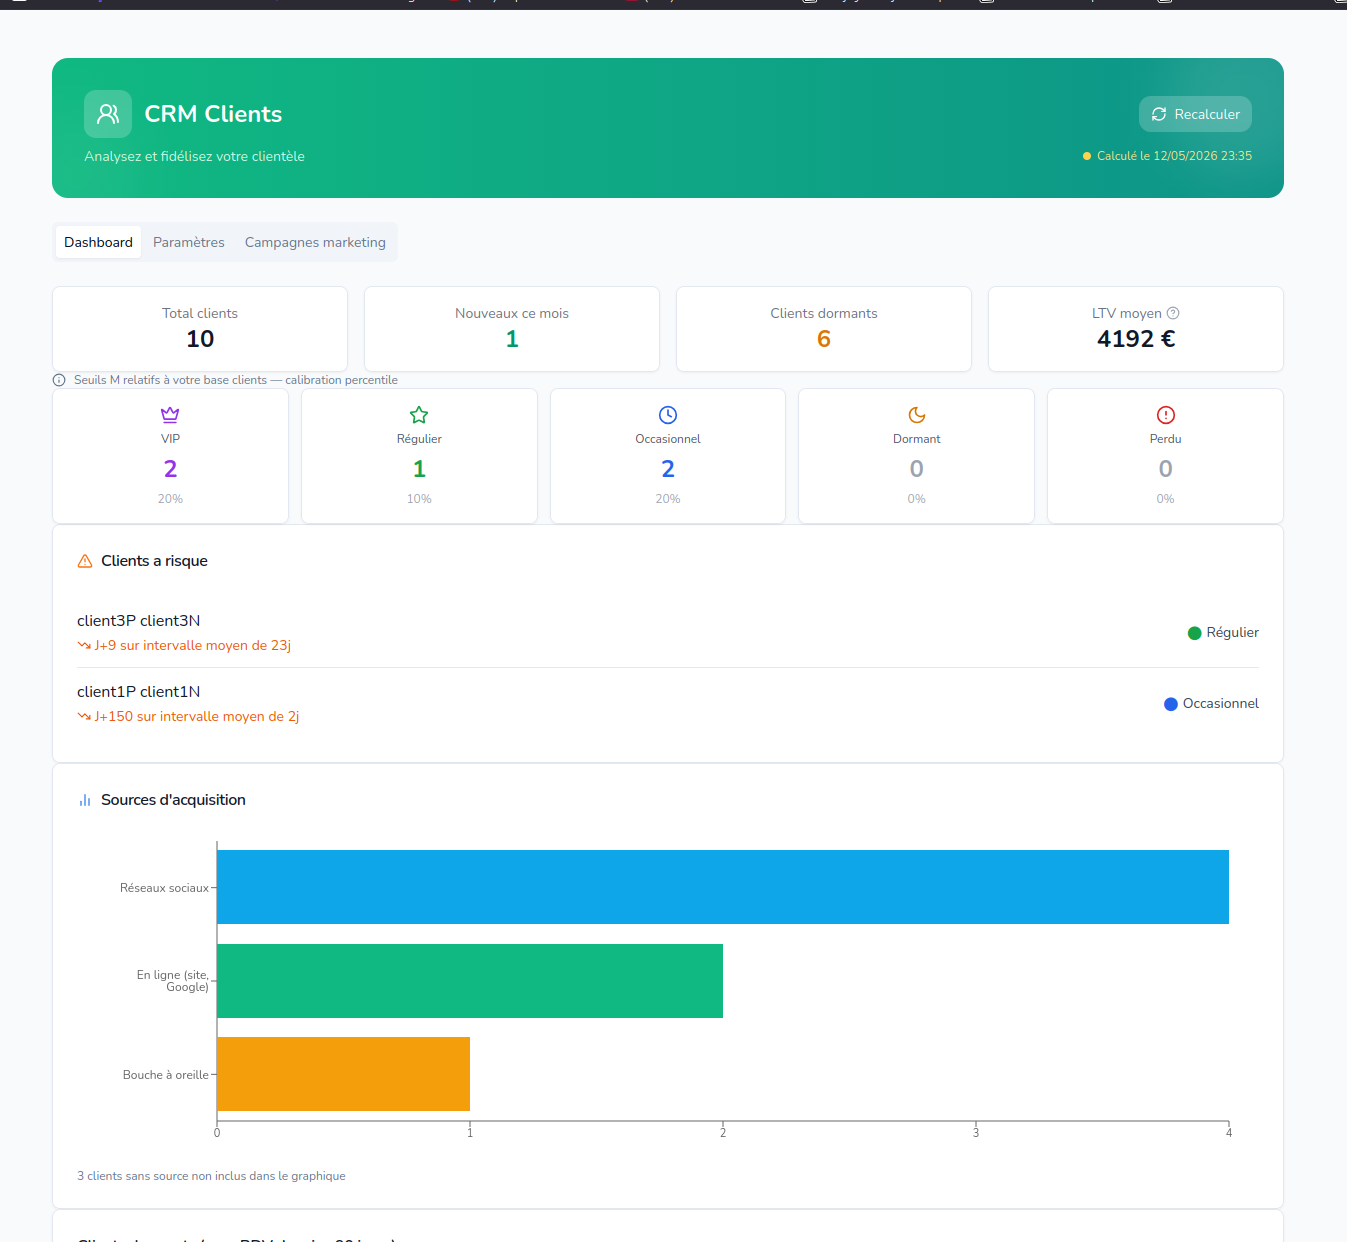Click the Dormant segment count 0

tap(917, 469)
